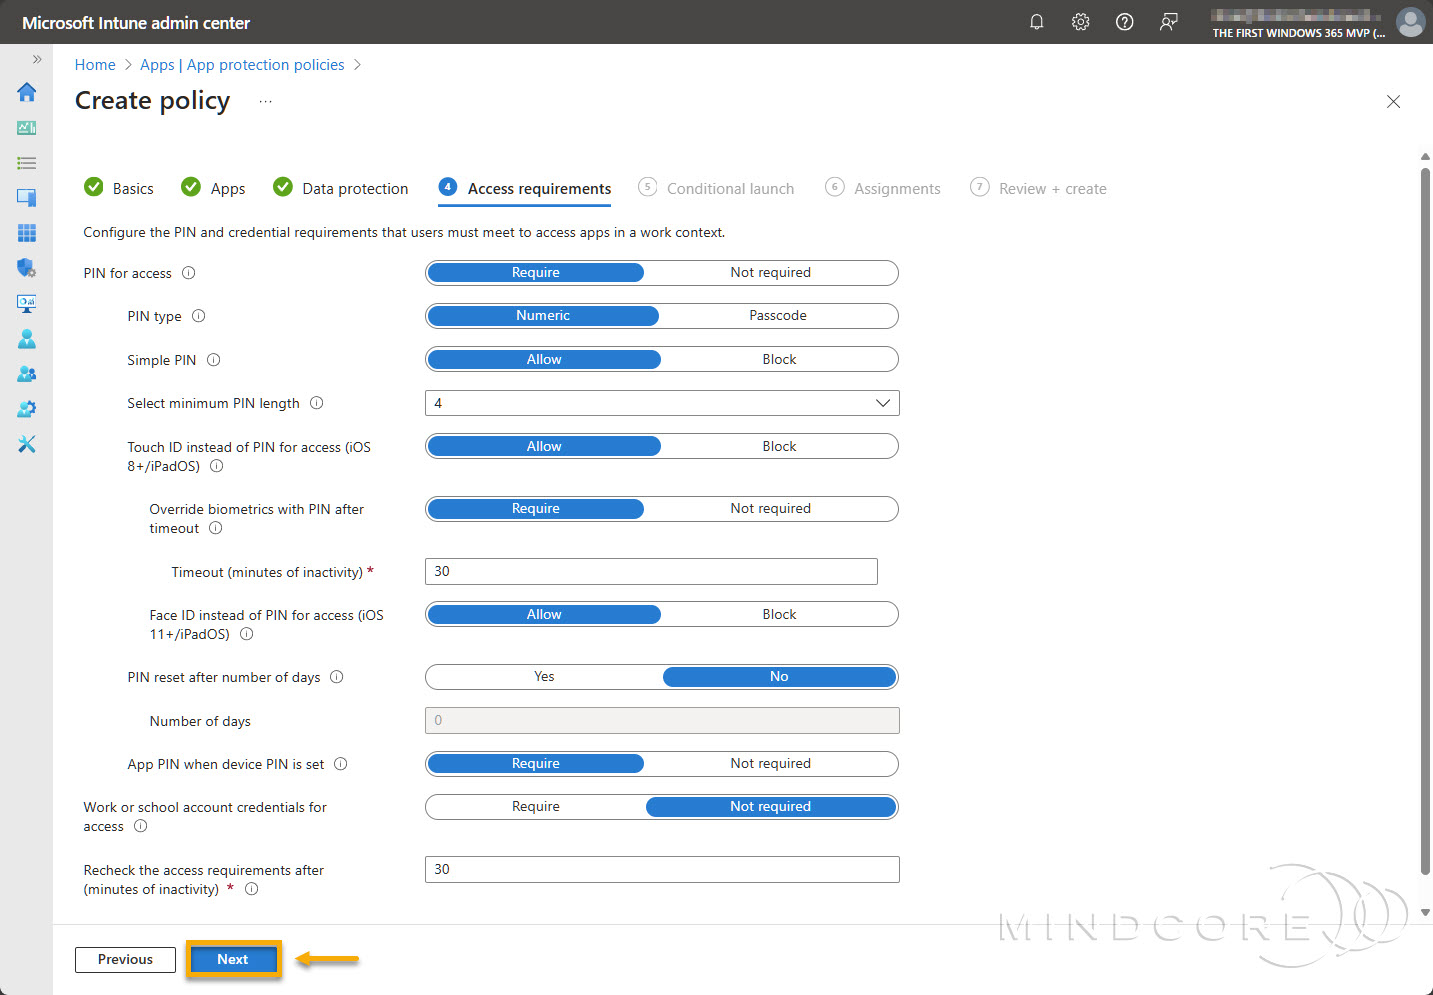Show info for Work or school account credentials
The height and width of the screenshot is (995, 1433).
pos(141,826)
